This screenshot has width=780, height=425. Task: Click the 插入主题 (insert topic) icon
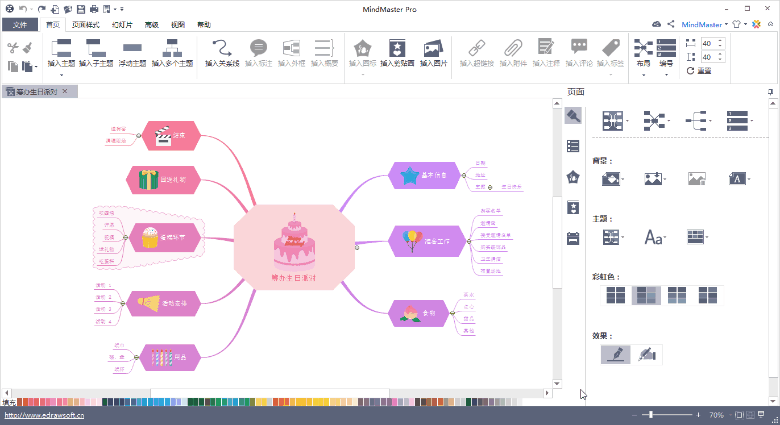point(61,47)
